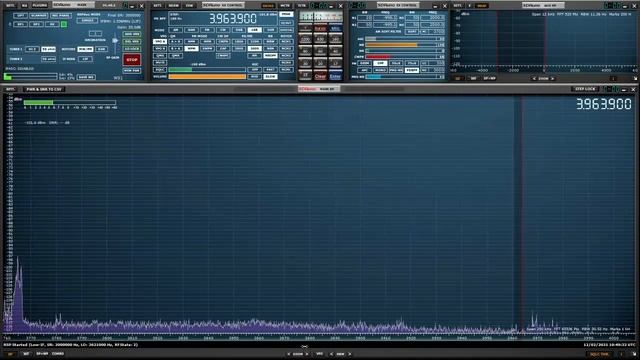
Task: Open the SCANNER panel
Action: click(39, 16)
